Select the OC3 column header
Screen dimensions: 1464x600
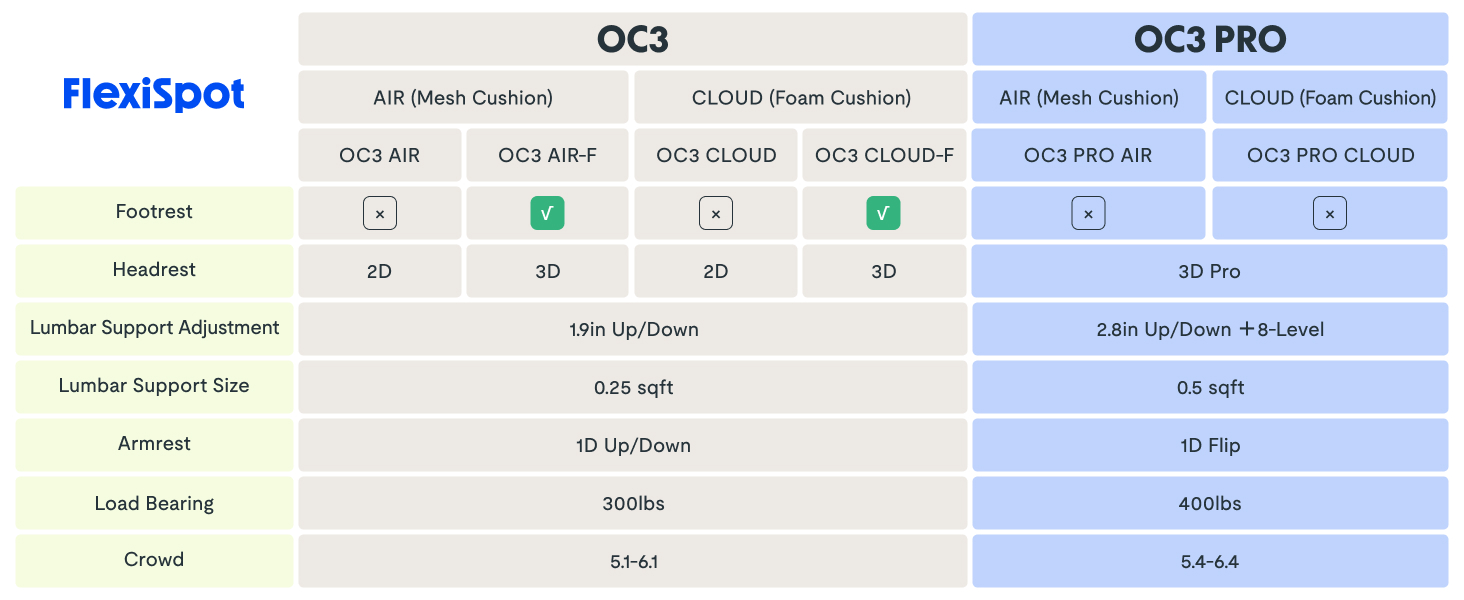click(633, 39)
